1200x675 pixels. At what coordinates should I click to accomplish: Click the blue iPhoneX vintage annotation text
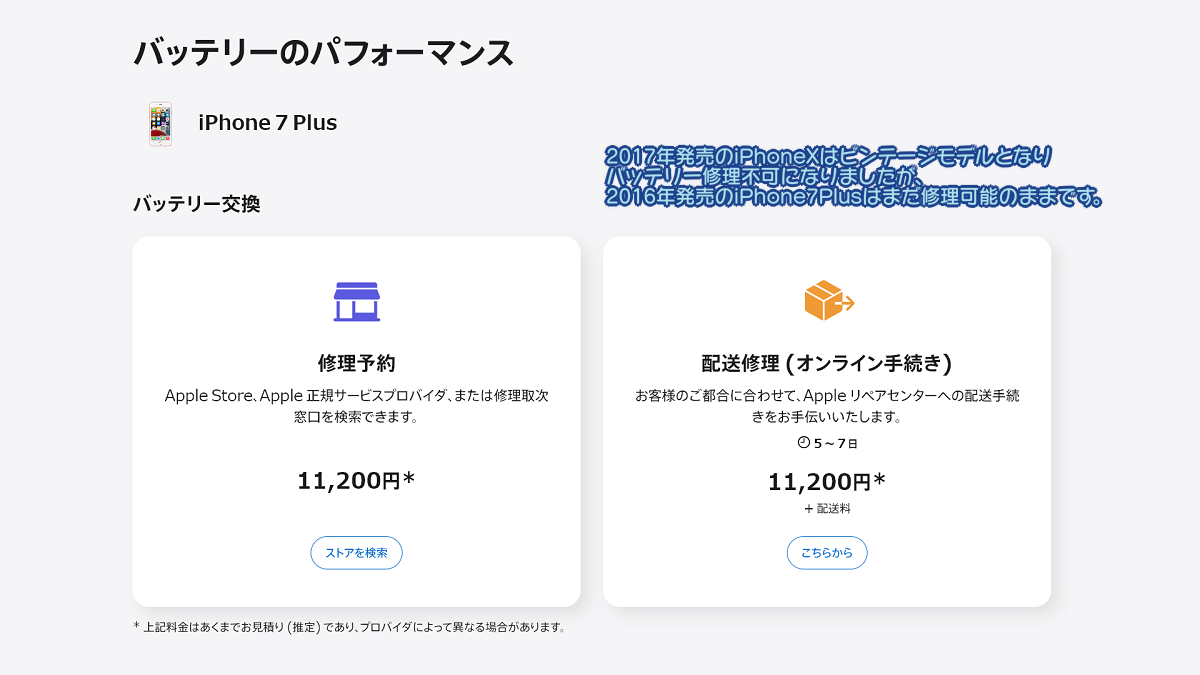tap(829, 156)
